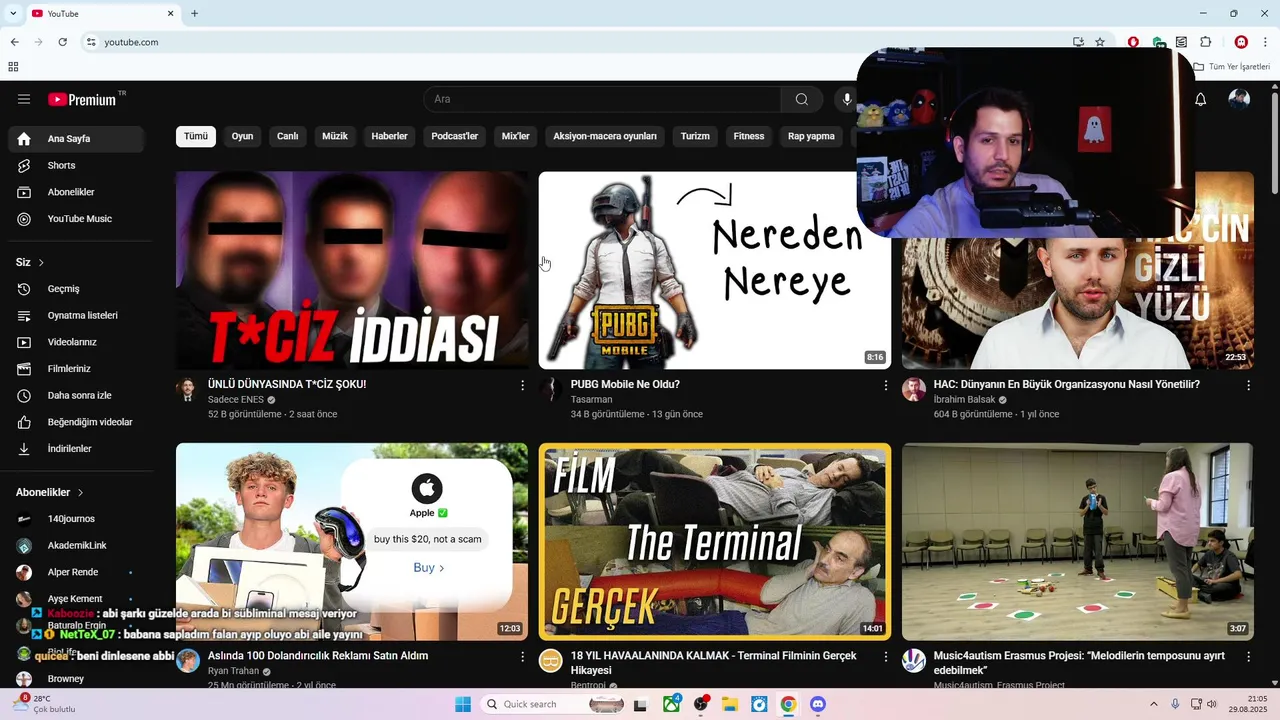Screen dimensions: 1280x720
Task: Open the YouTube account avatar menu
Action: click(1239, 99)
